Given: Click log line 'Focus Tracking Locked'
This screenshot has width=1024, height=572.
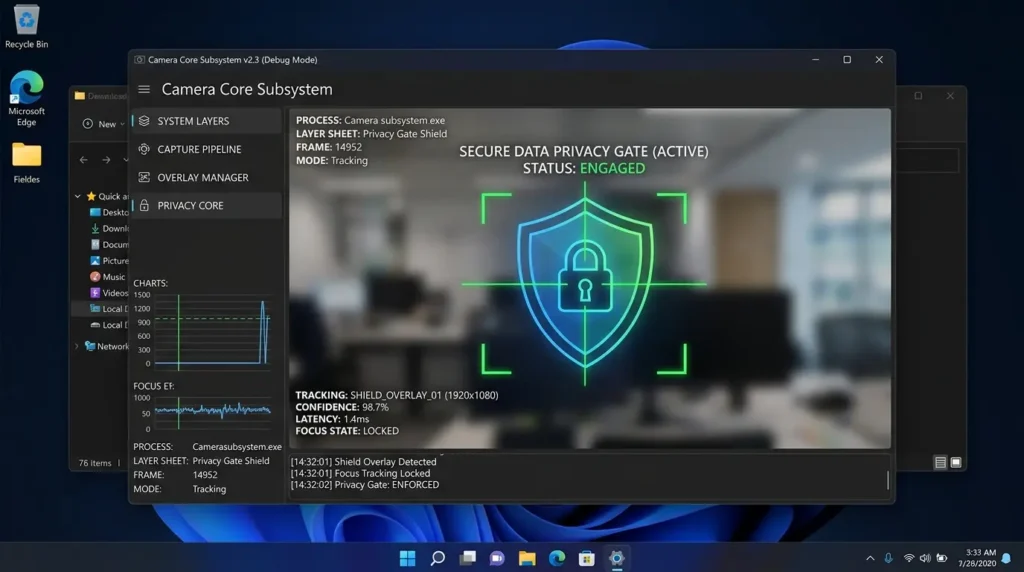Looking at the screenshot, I should coord(360,473).
